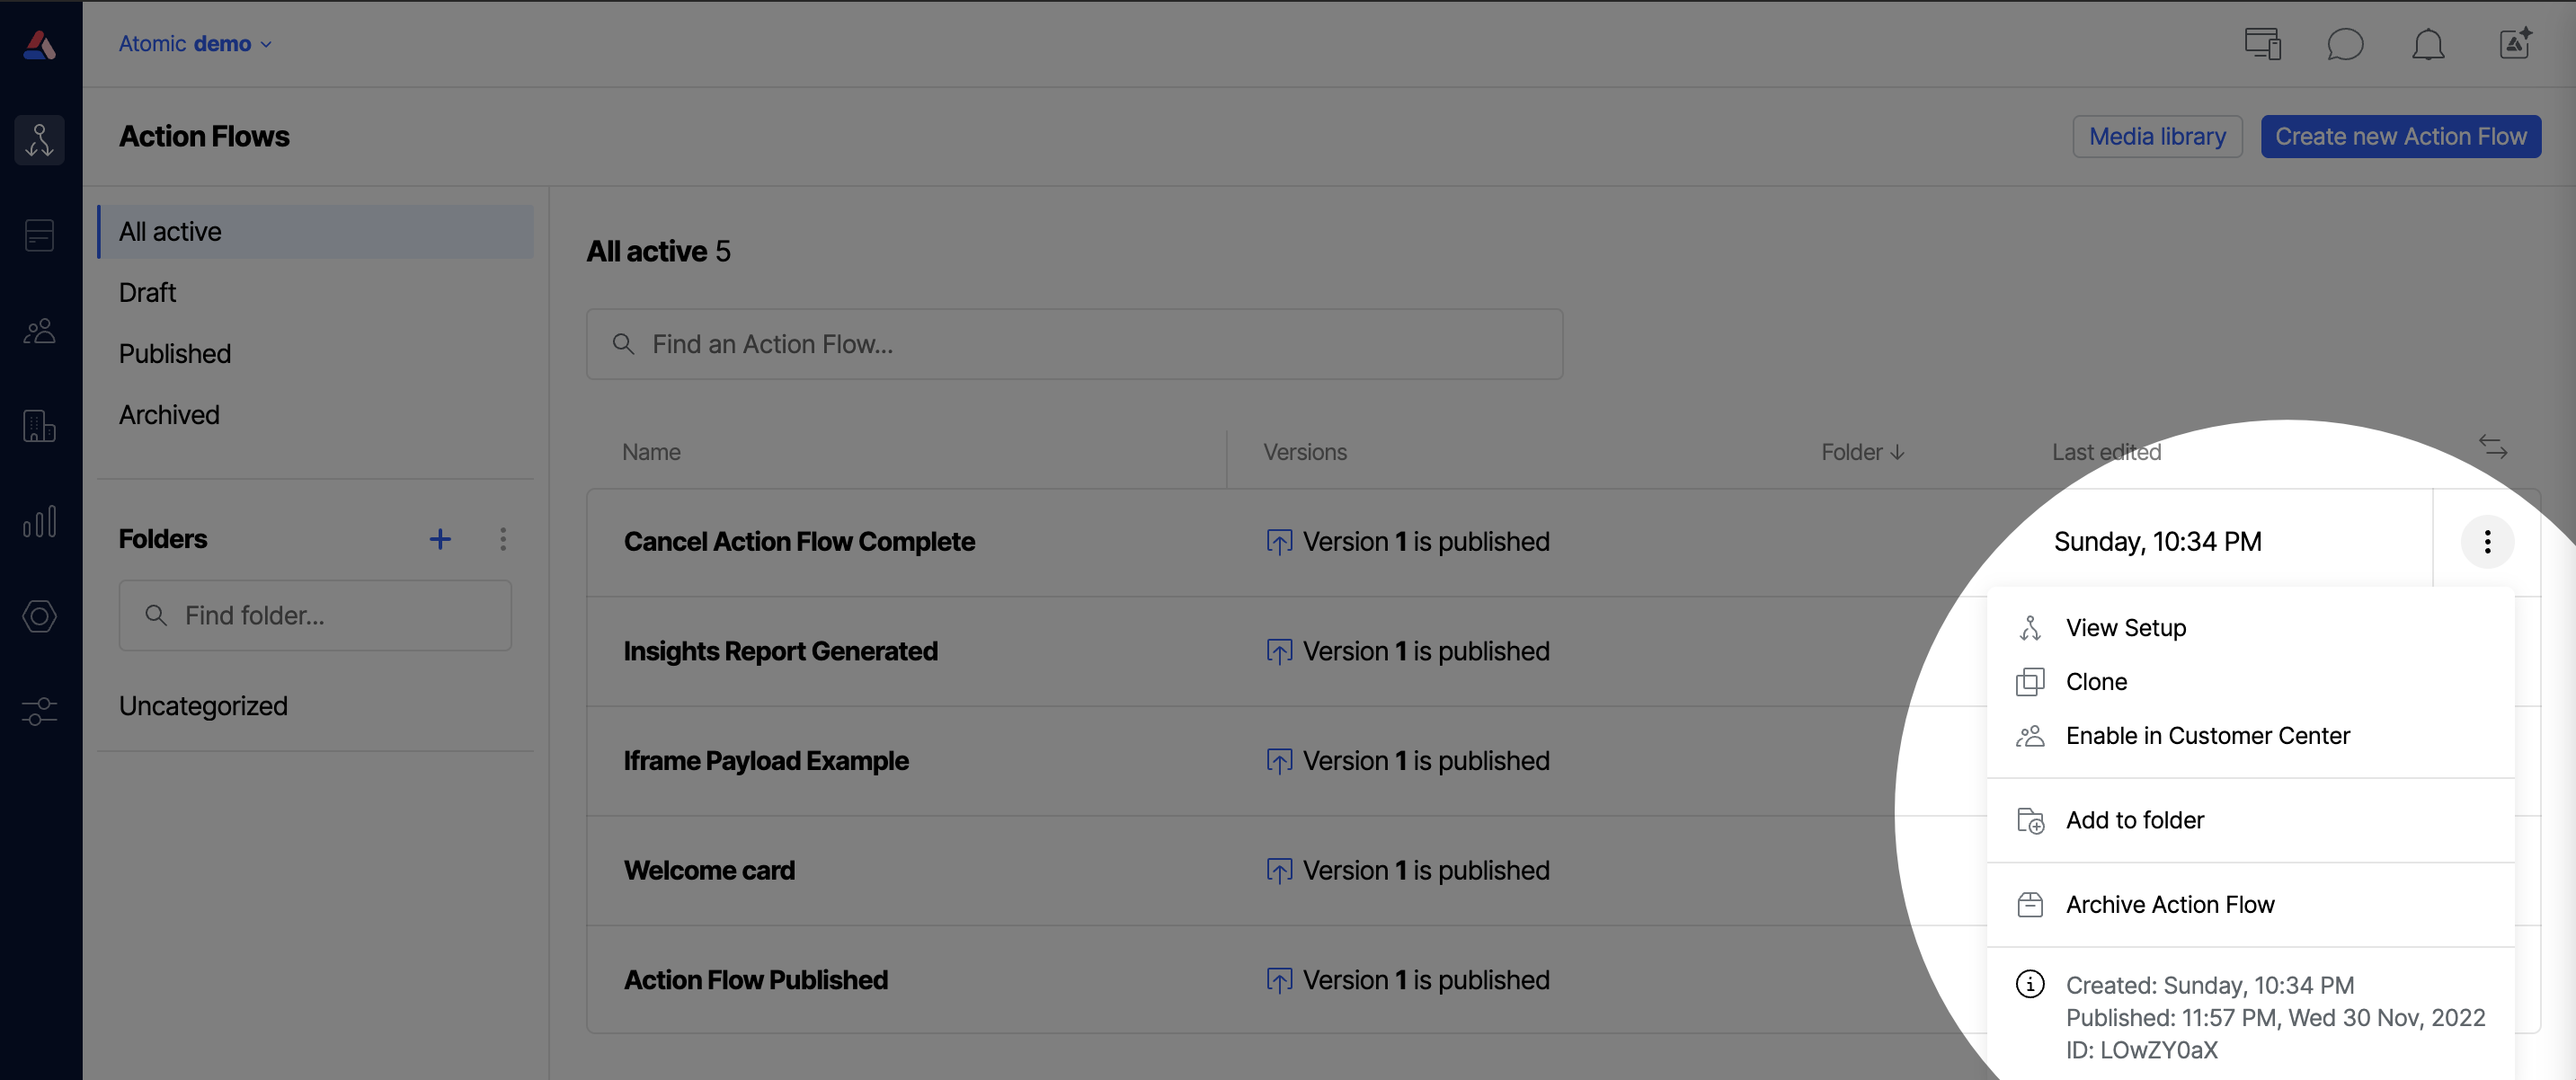Click the Create new Action Flow button
Screen dimensions: 2576x1080
pyautogui.click(x=2401, y=136)
